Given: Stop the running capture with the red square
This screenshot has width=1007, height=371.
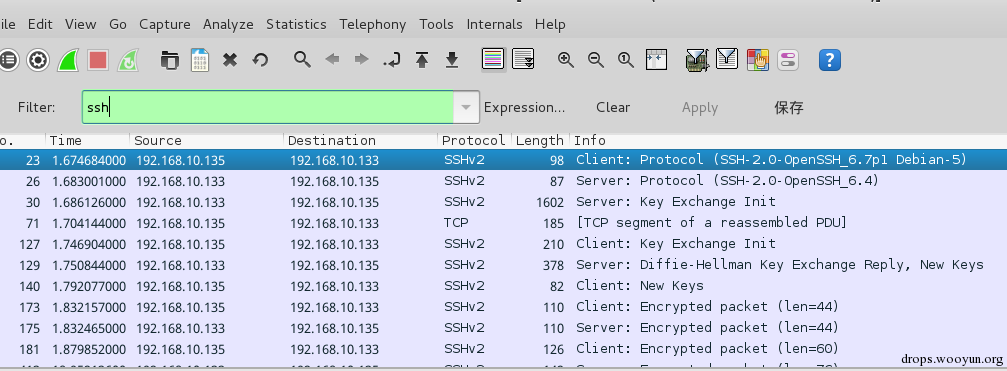Looking at the screenshot, I should (98, 60).
